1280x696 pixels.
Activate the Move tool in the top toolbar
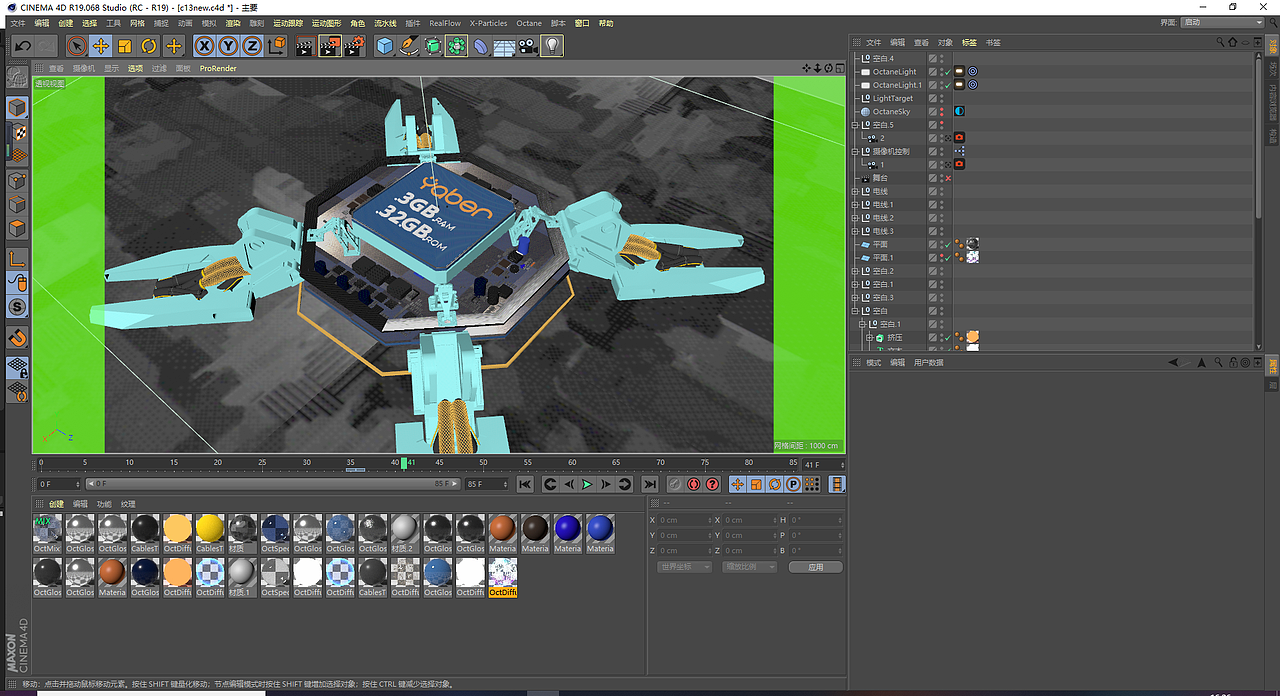pos(101,46)
